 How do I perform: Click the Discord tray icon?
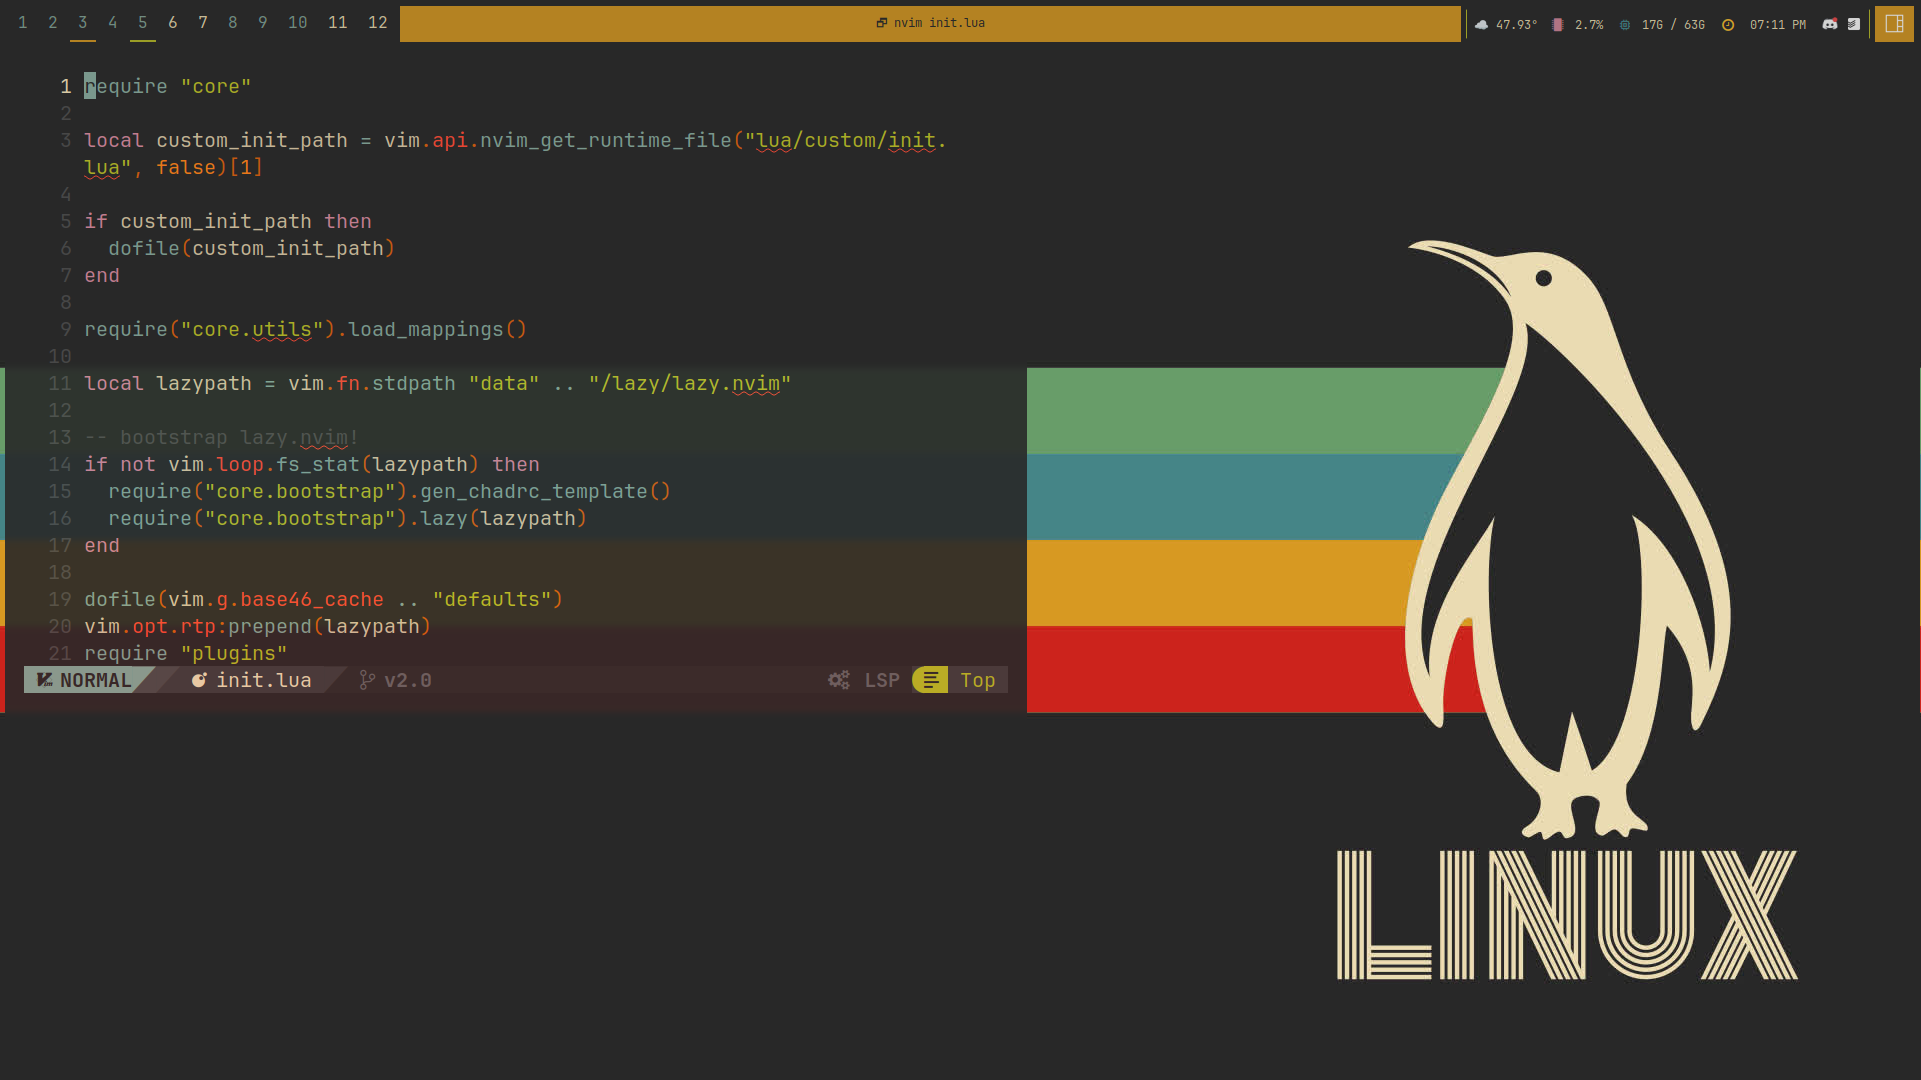[x=1829, y=24]
